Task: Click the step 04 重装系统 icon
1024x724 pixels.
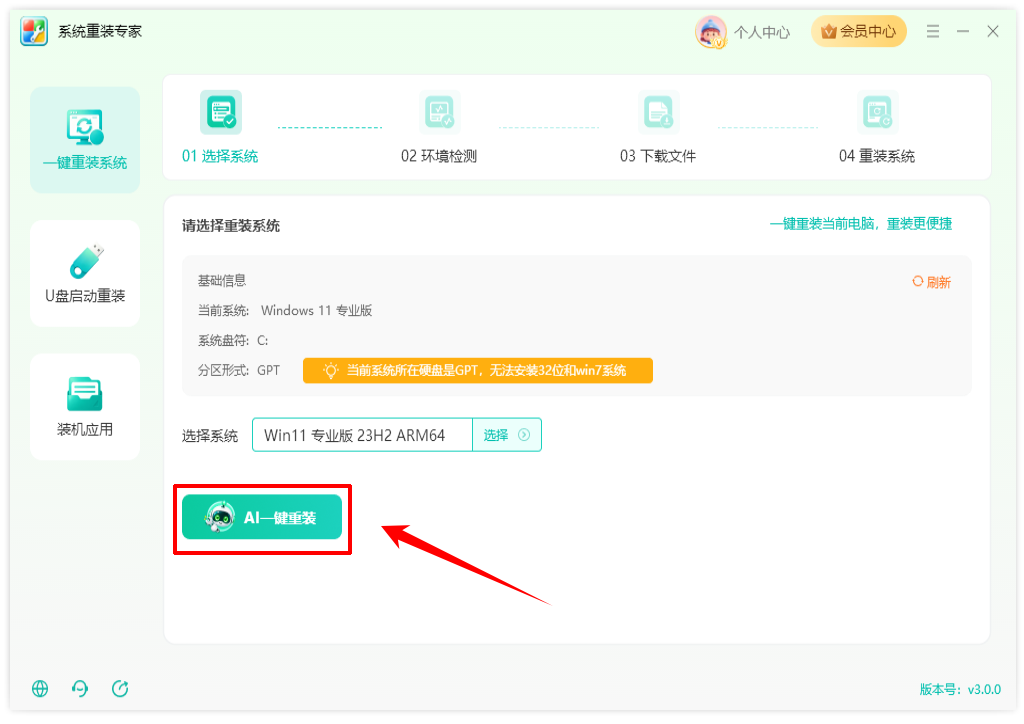Action: click(876, 112)
